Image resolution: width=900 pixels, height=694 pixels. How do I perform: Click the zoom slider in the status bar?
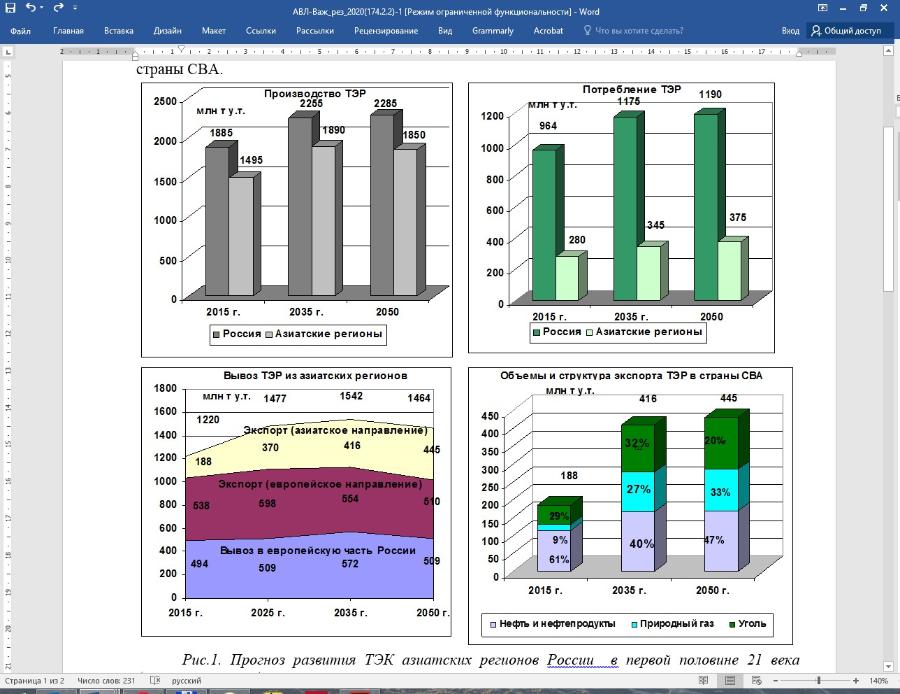(818, 681)
